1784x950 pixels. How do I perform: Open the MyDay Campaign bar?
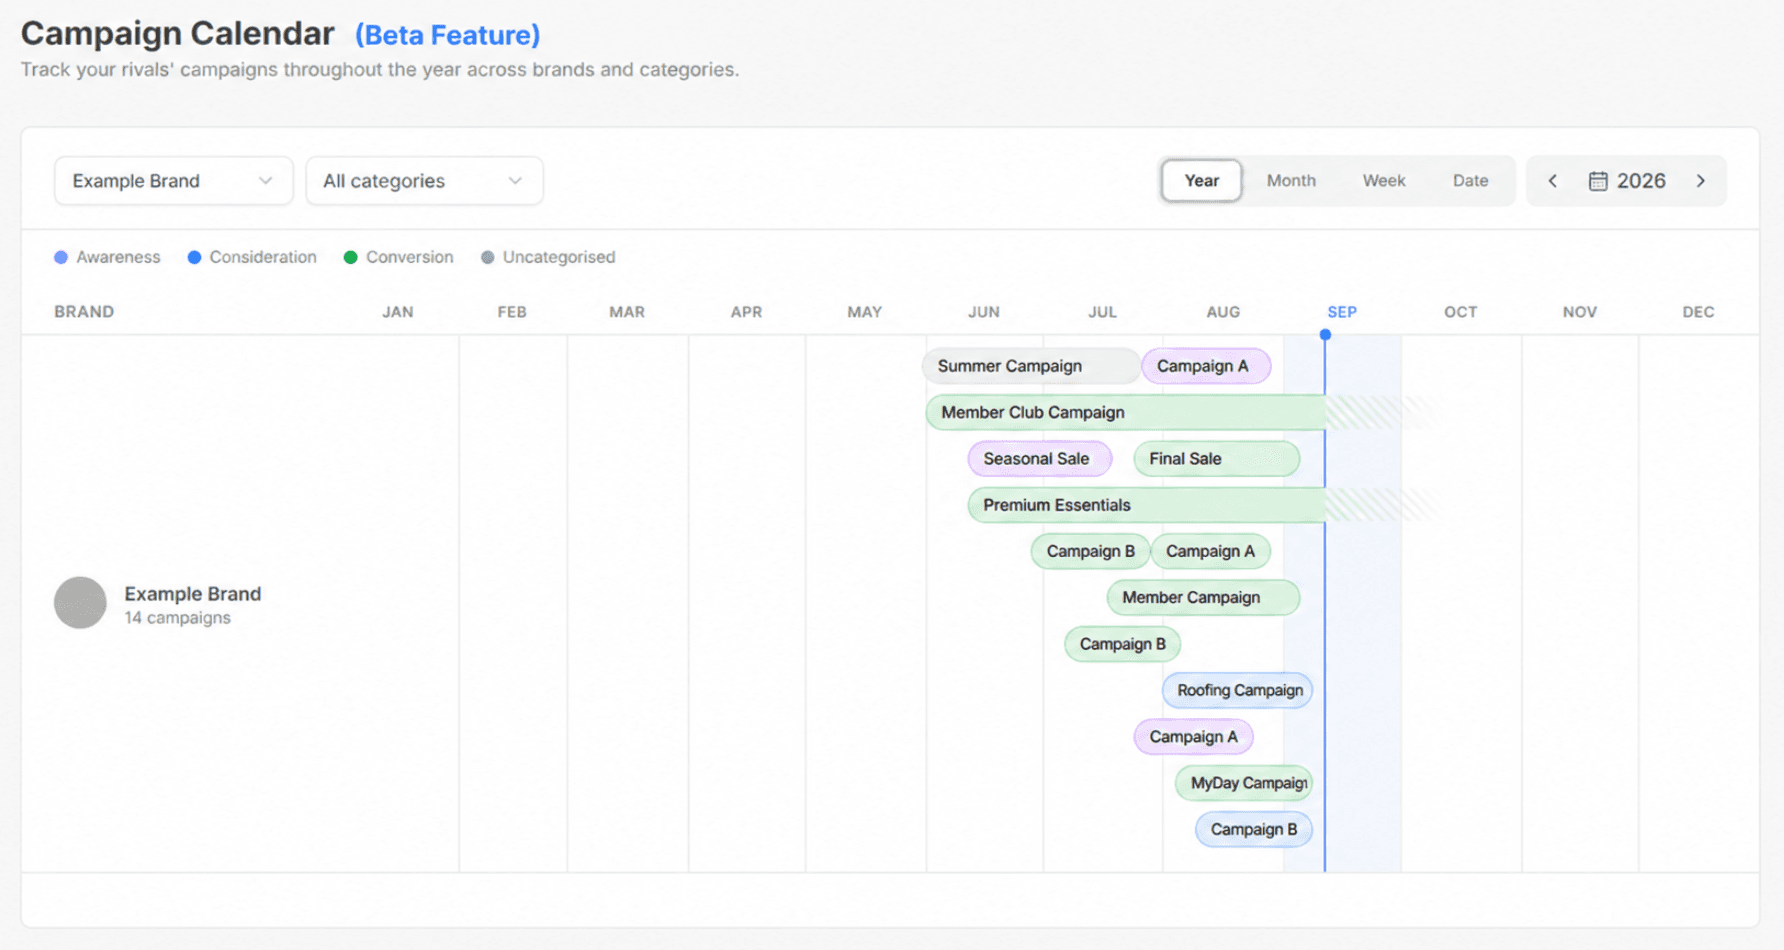click(x=1244, y=783)
